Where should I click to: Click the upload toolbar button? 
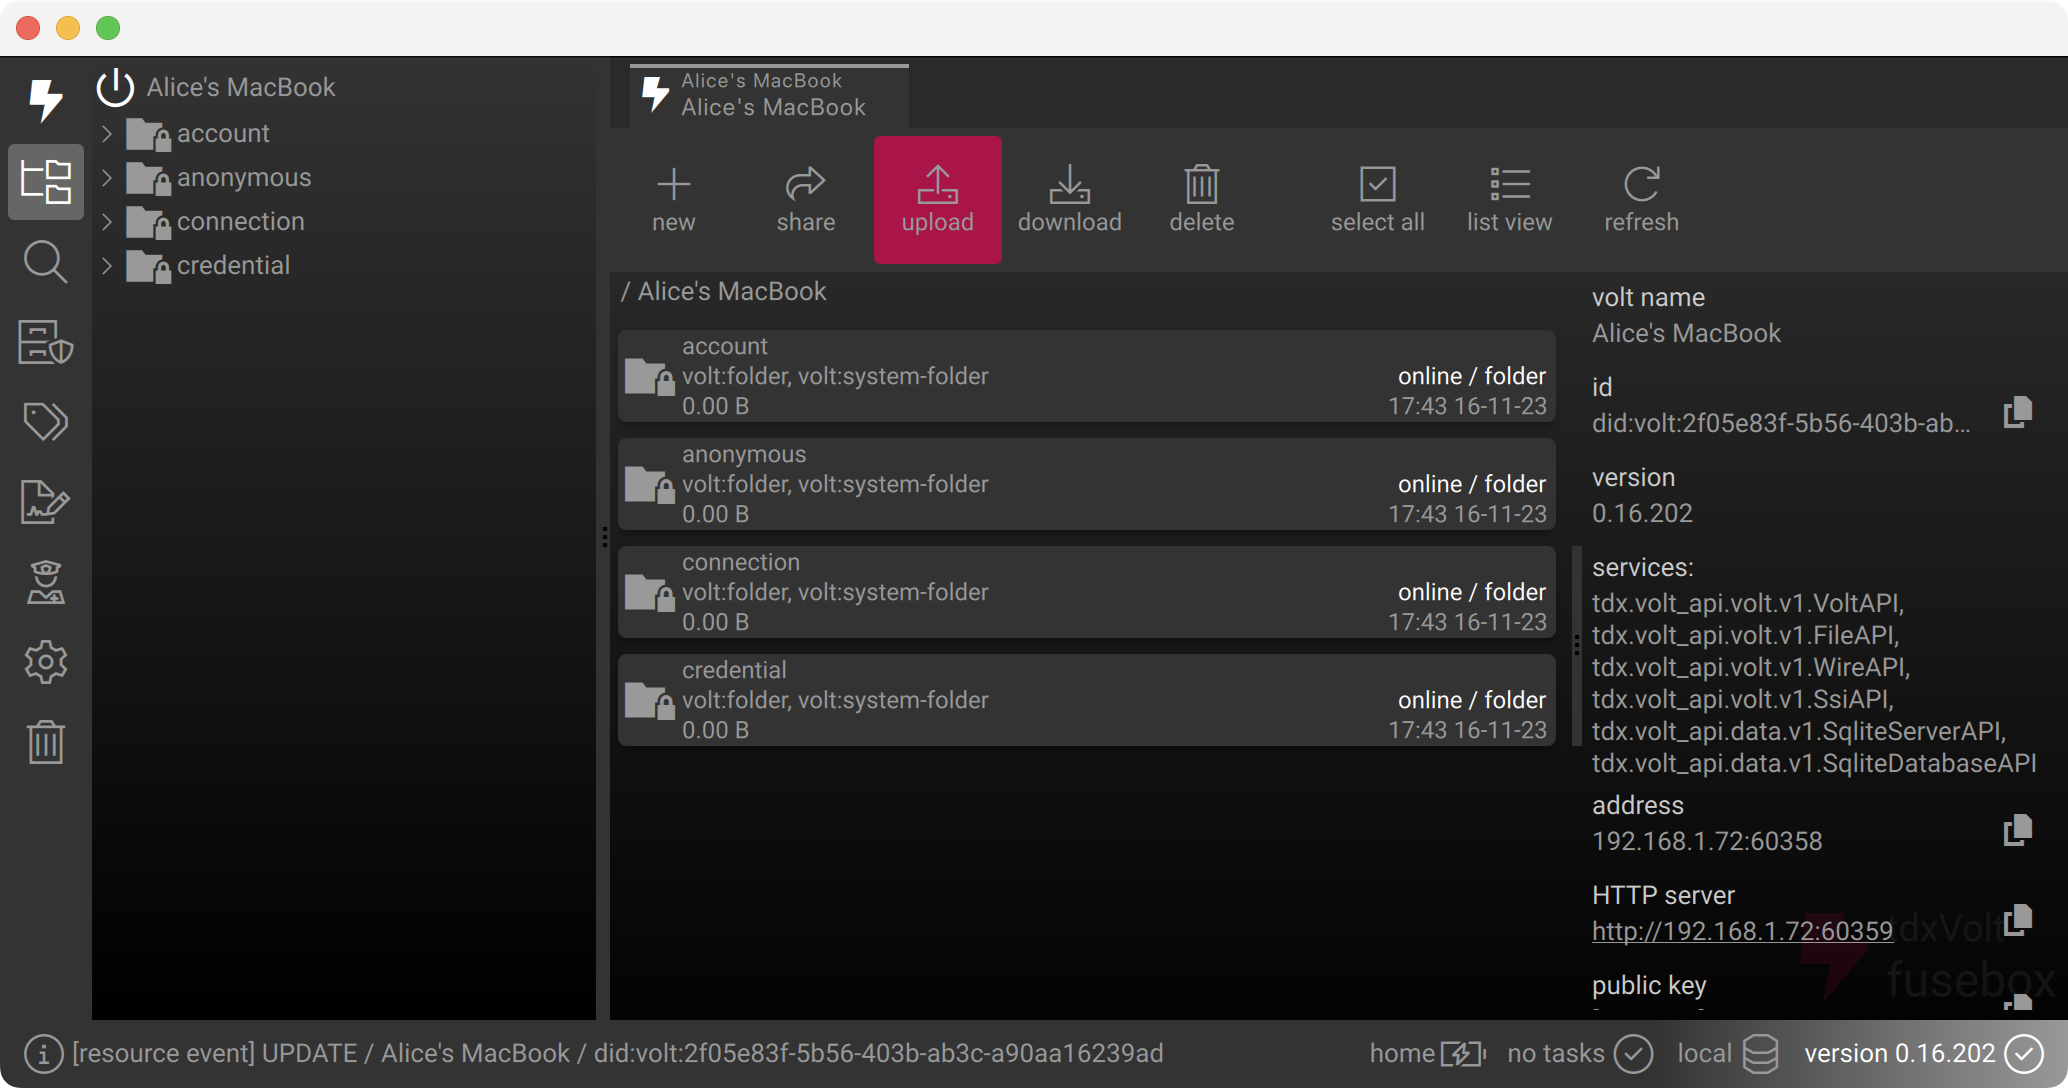coord(938,200)
